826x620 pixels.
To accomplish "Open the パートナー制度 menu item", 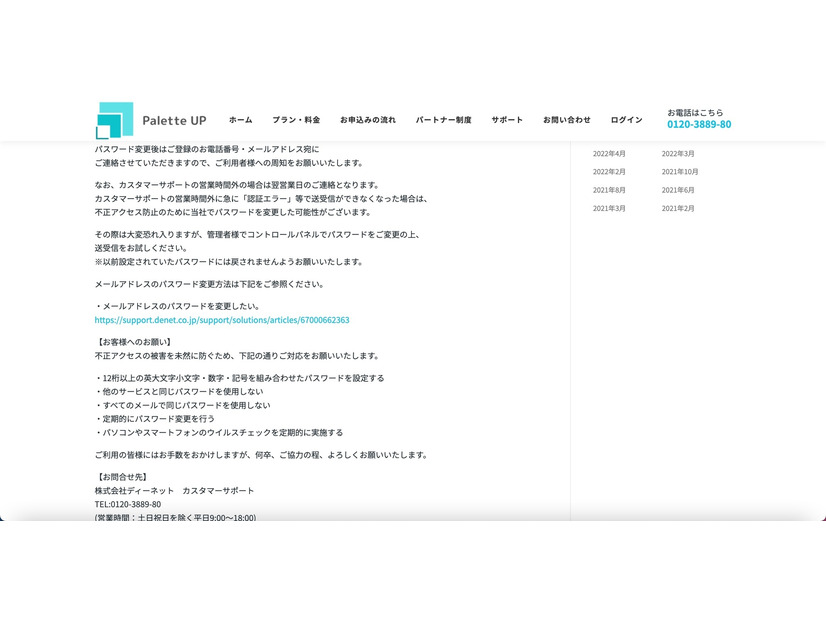I will coord(444,120).
